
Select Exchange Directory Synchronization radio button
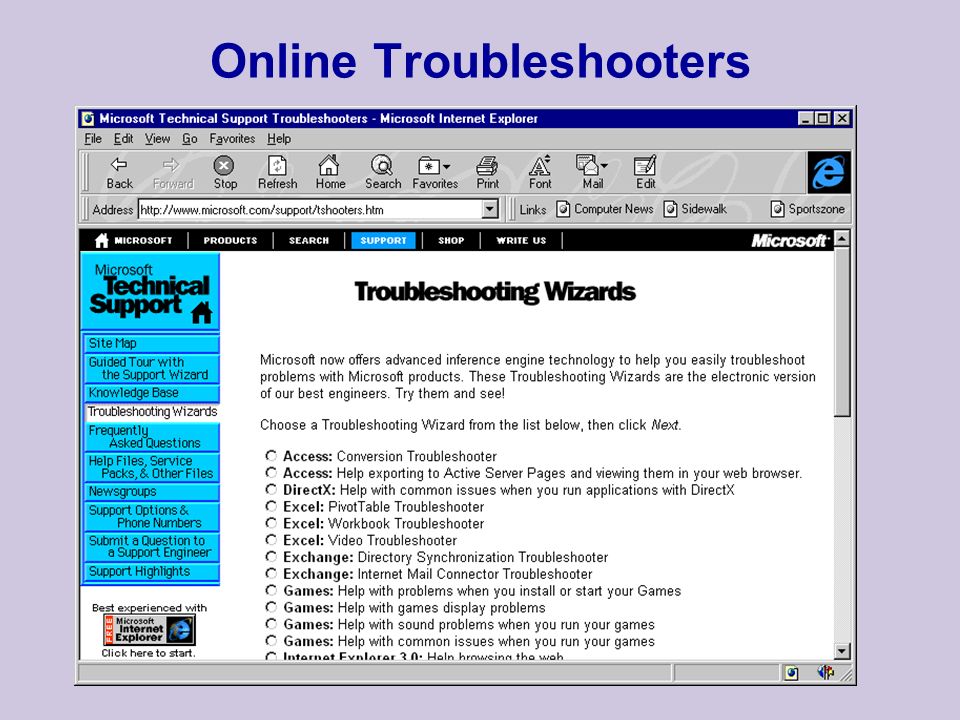(x=271, y=557)
